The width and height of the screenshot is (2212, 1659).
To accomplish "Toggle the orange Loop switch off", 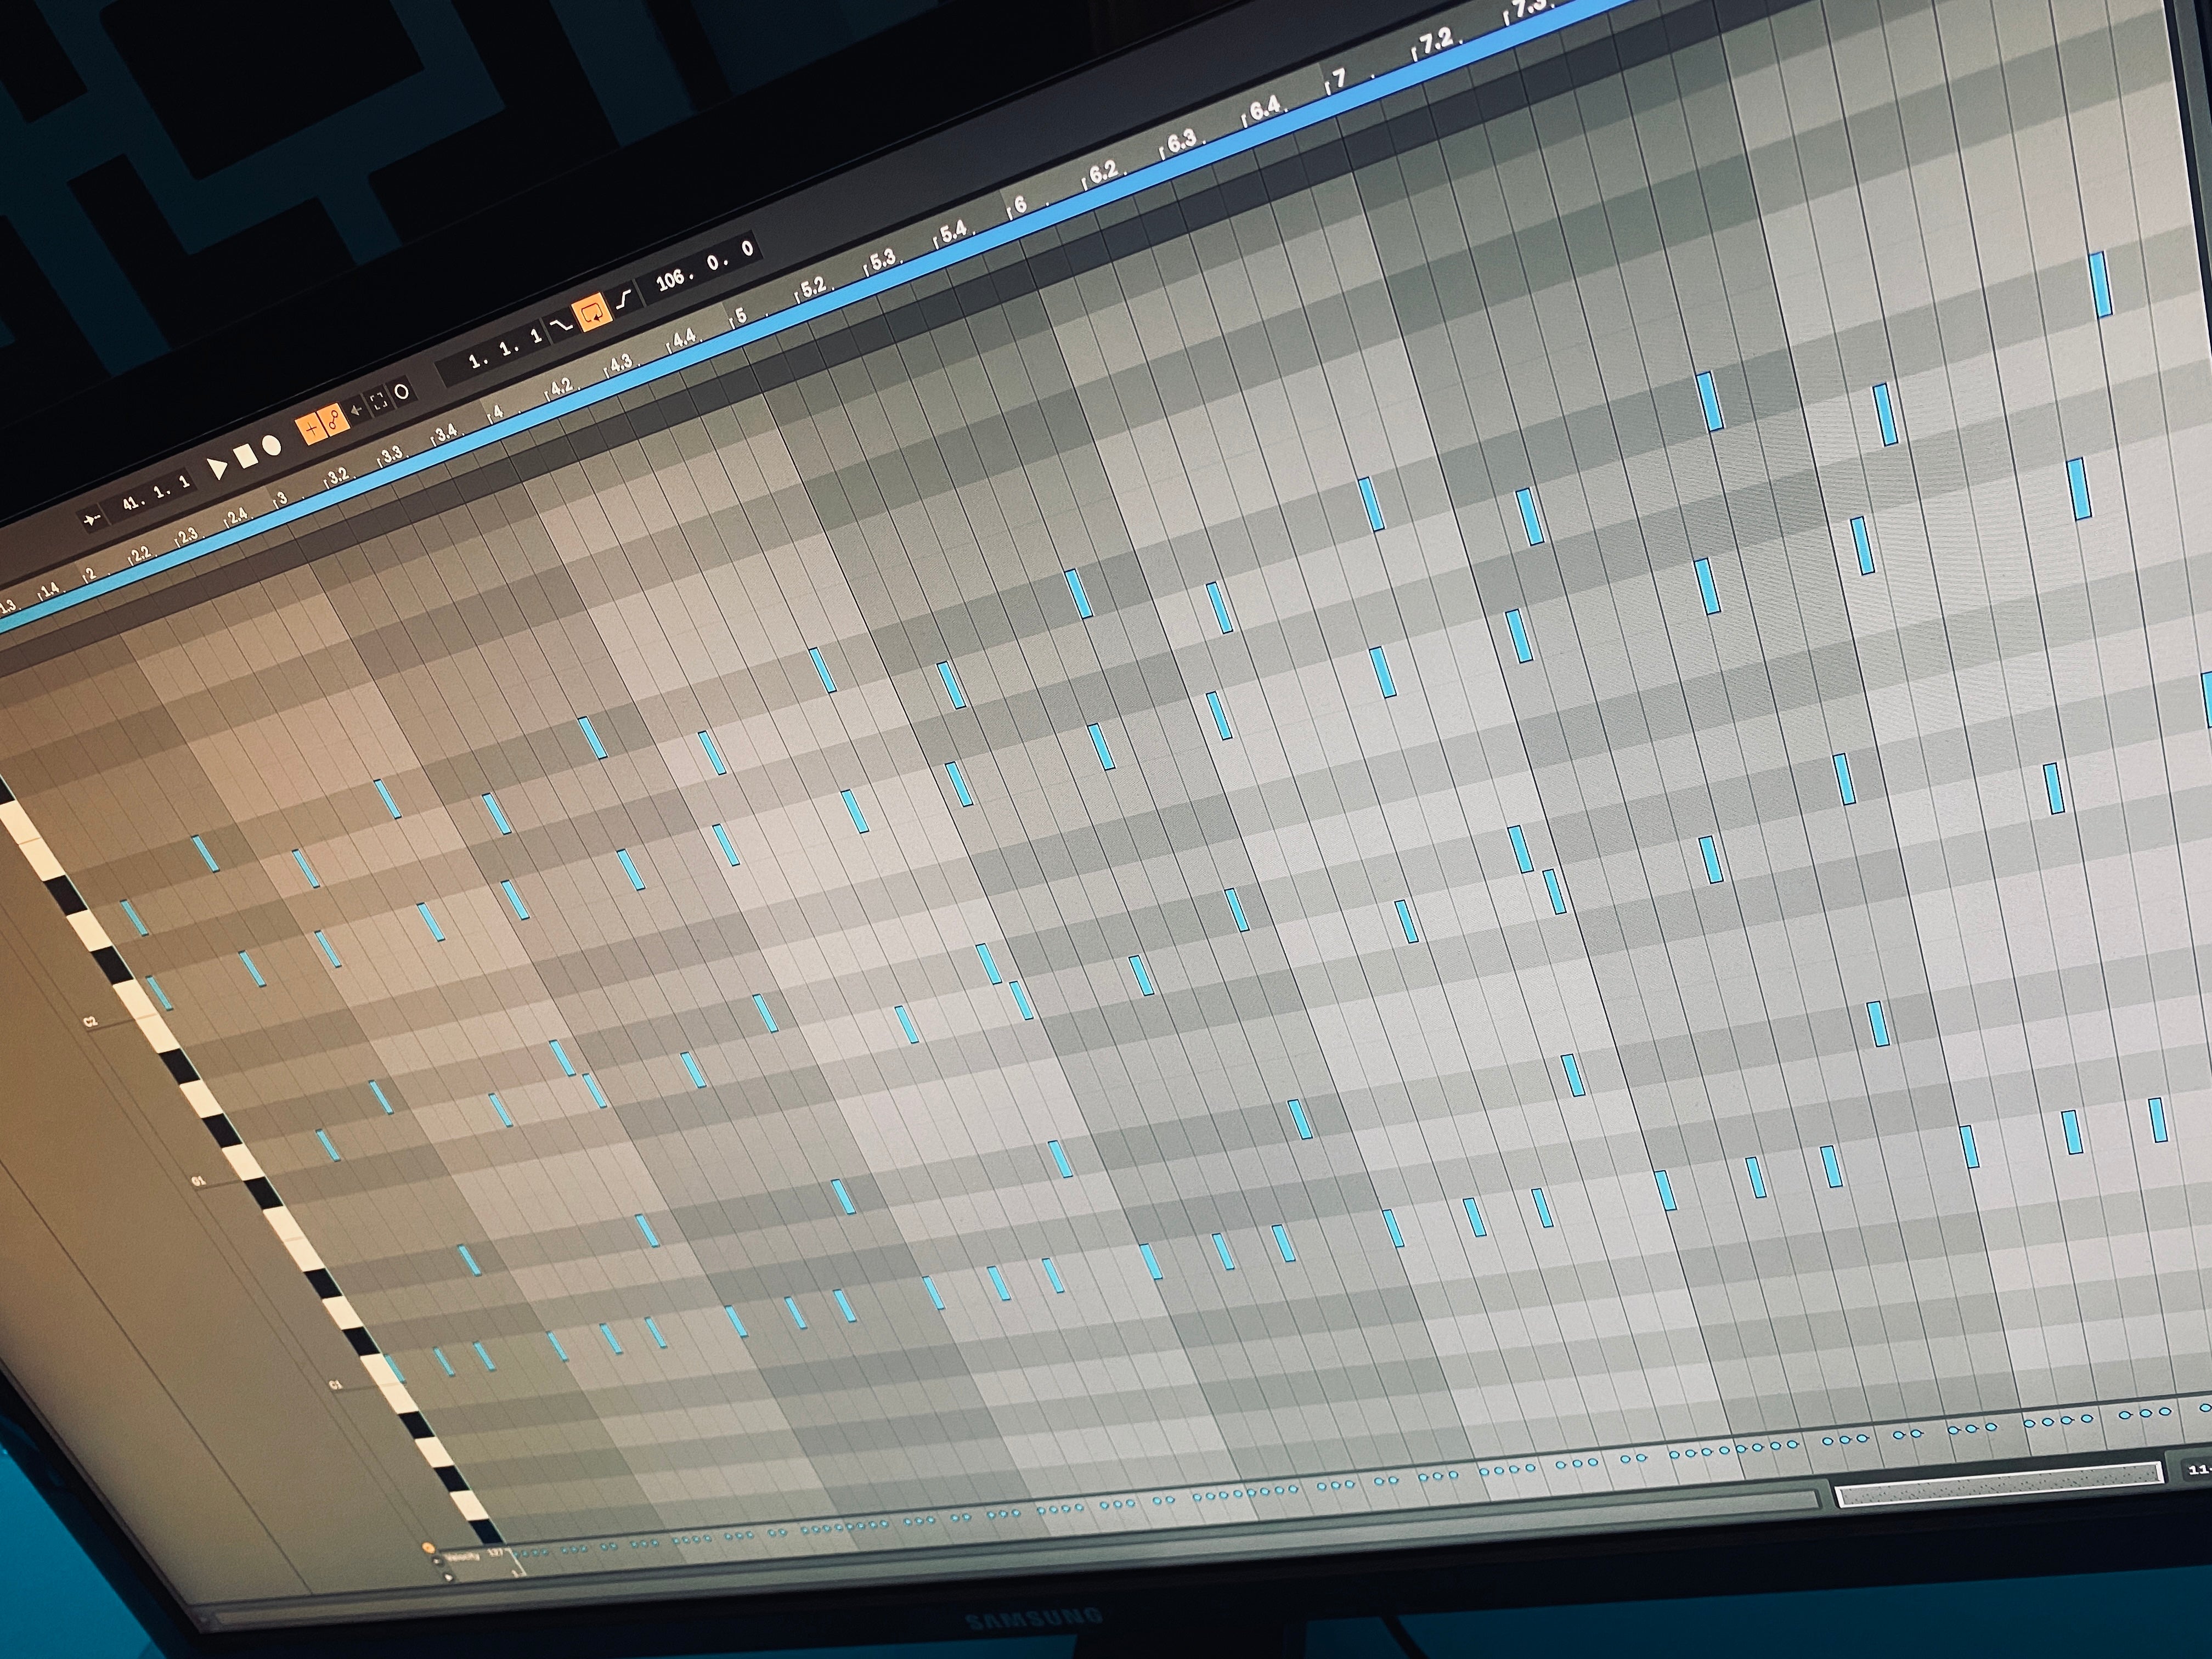I will 592,312.
